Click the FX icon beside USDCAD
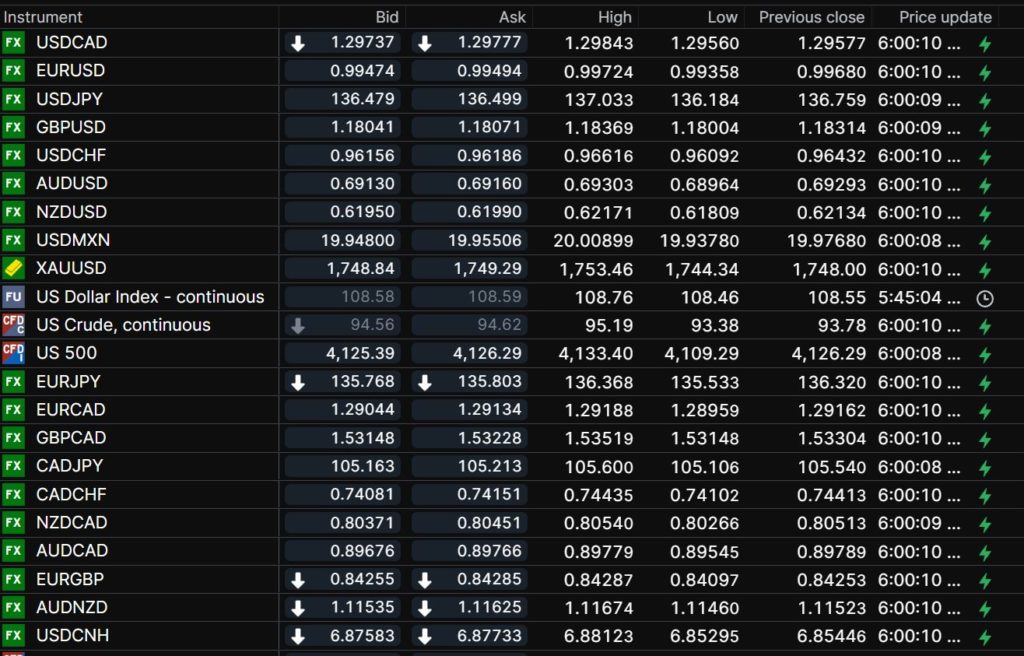The width and height of the screenshot is (1024, 656). 13,43
